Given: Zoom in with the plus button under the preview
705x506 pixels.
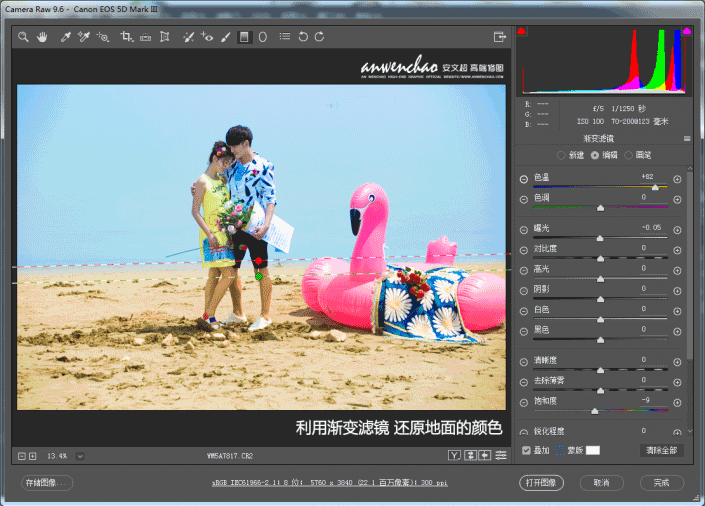Looking at the screenshot, I should pos(32,456).
